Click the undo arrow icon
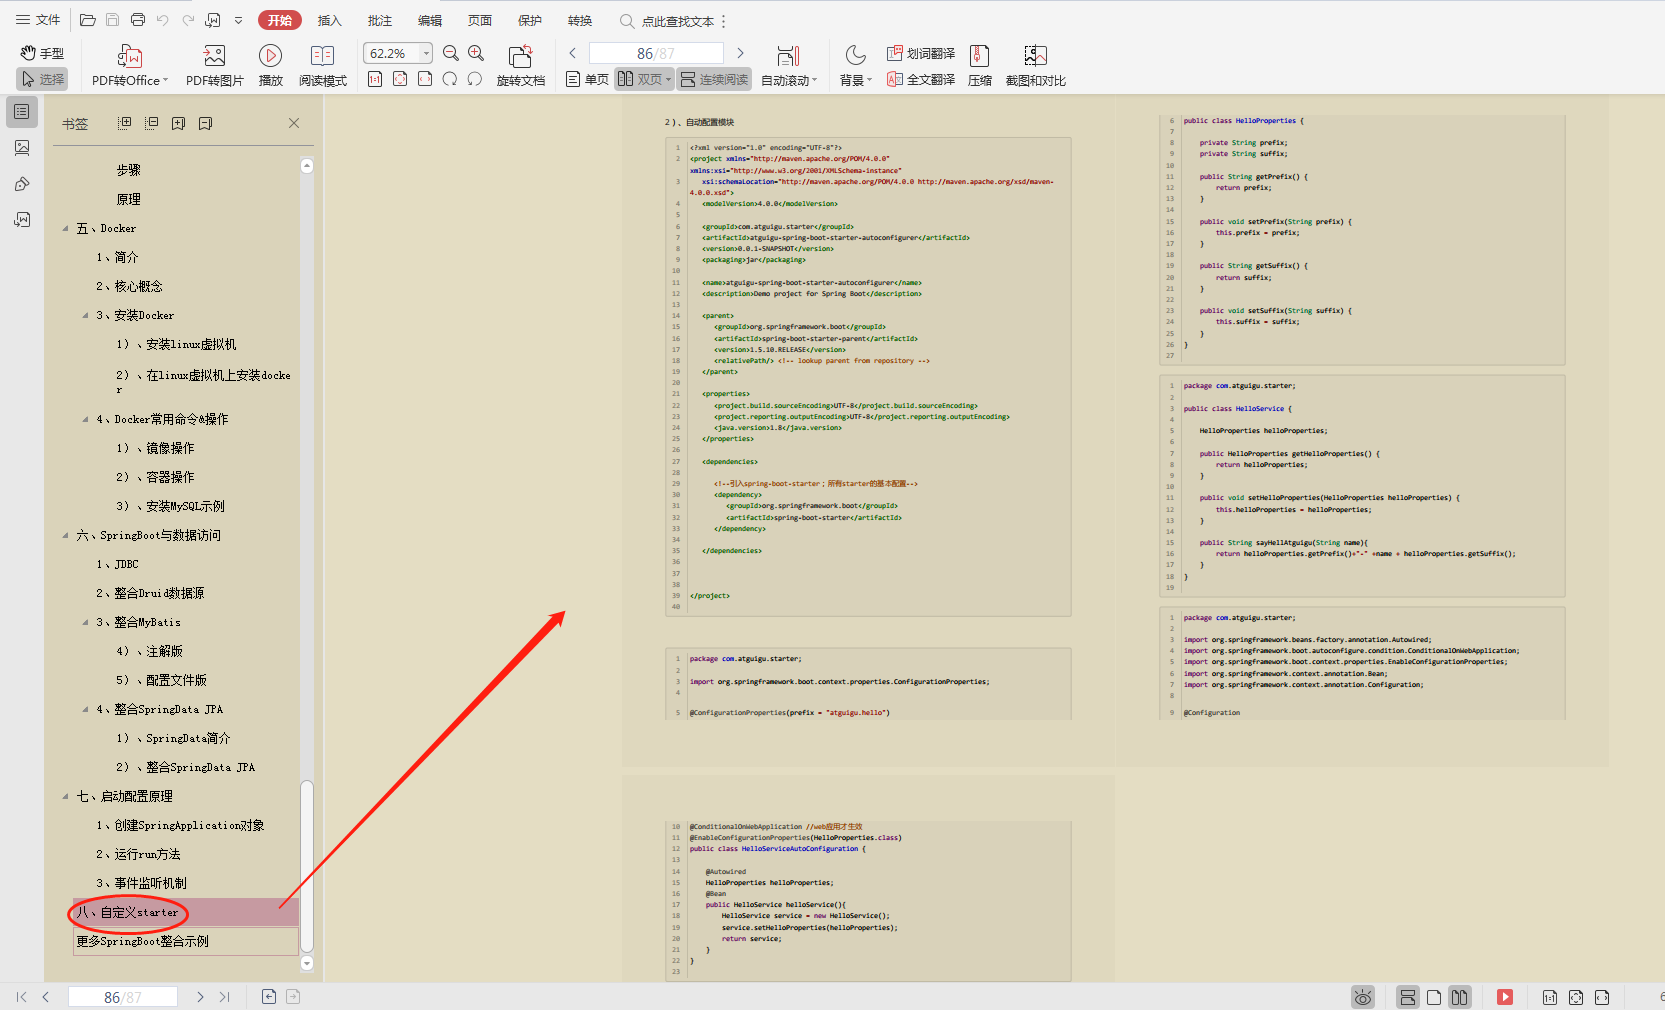 (163, 20)
